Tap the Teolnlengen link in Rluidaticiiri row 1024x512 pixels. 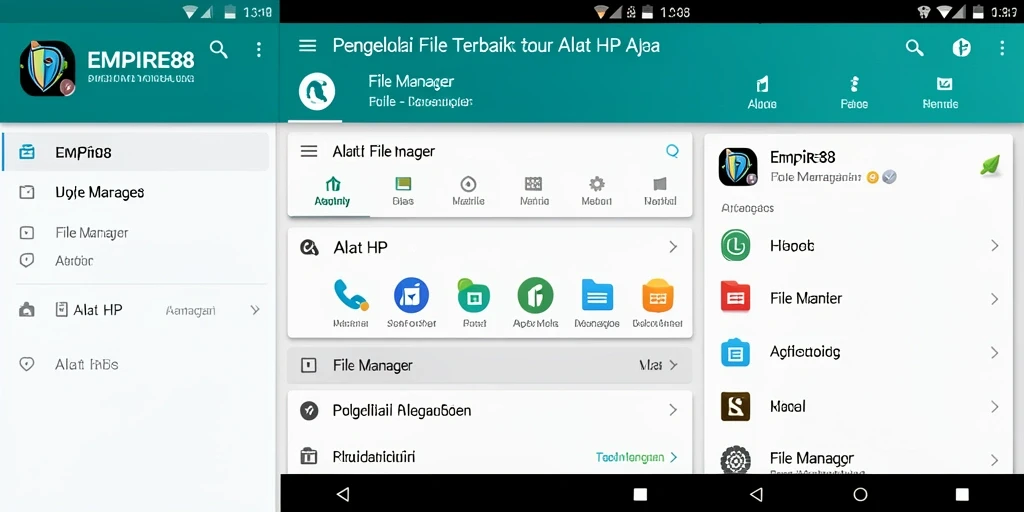[x=630, y=457]
